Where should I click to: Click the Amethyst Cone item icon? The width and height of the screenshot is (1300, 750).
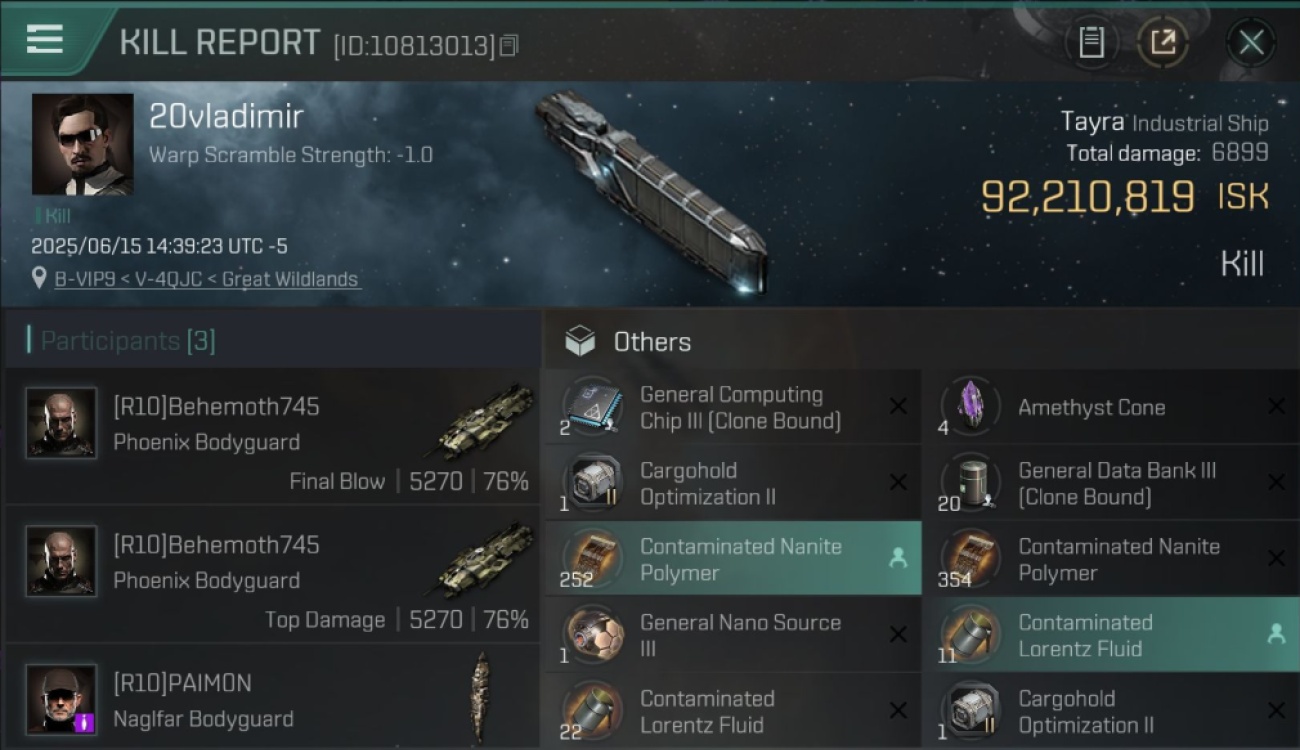point(970,406)
